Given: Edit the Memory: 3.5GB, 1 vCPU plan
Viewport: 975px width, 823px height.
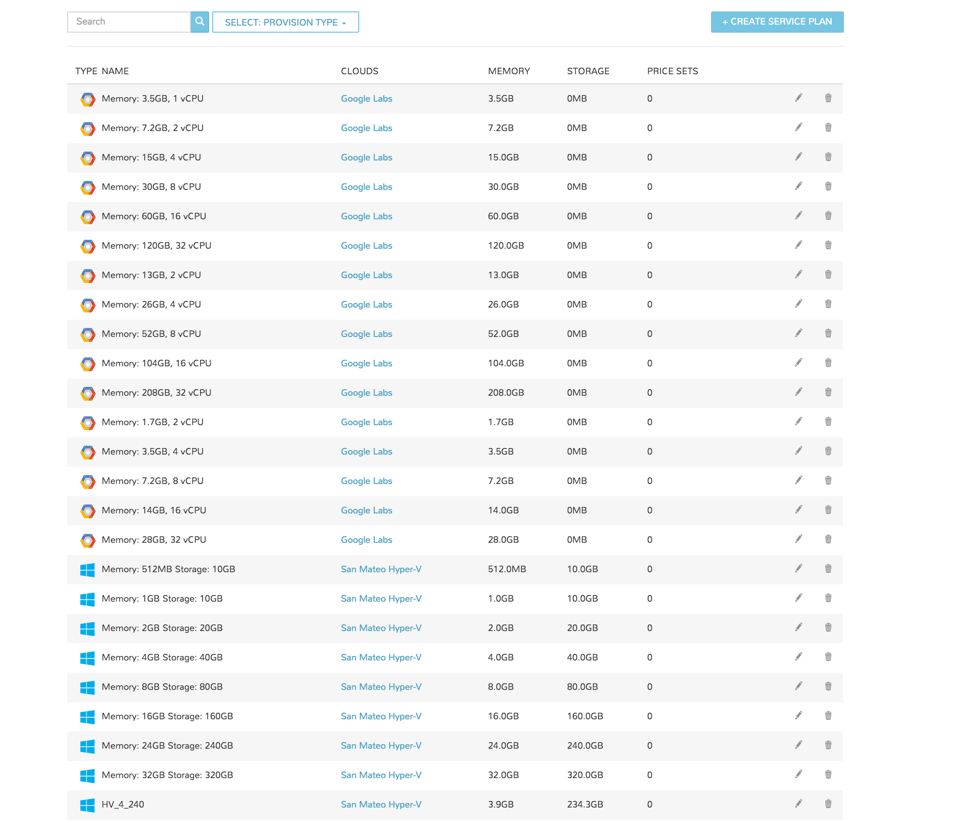Looking at the screenshot, I should click(798, 98).
